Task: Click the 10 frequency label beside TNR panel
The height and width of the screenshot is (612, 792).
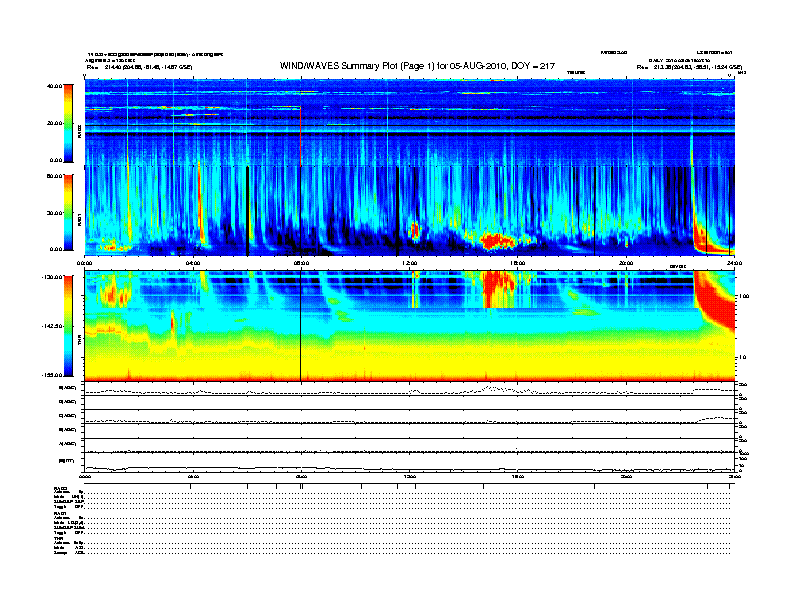Action: (744, 358)
